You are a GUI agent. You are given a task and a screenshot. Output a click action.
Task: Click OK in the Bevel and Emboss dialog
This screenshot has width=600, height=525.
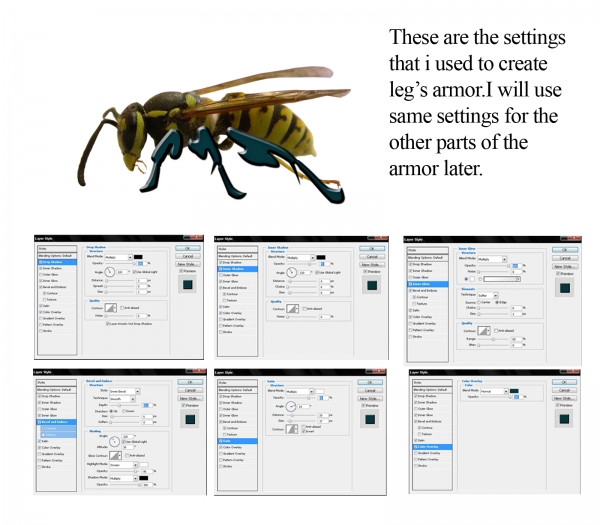(x=190, y=382)
